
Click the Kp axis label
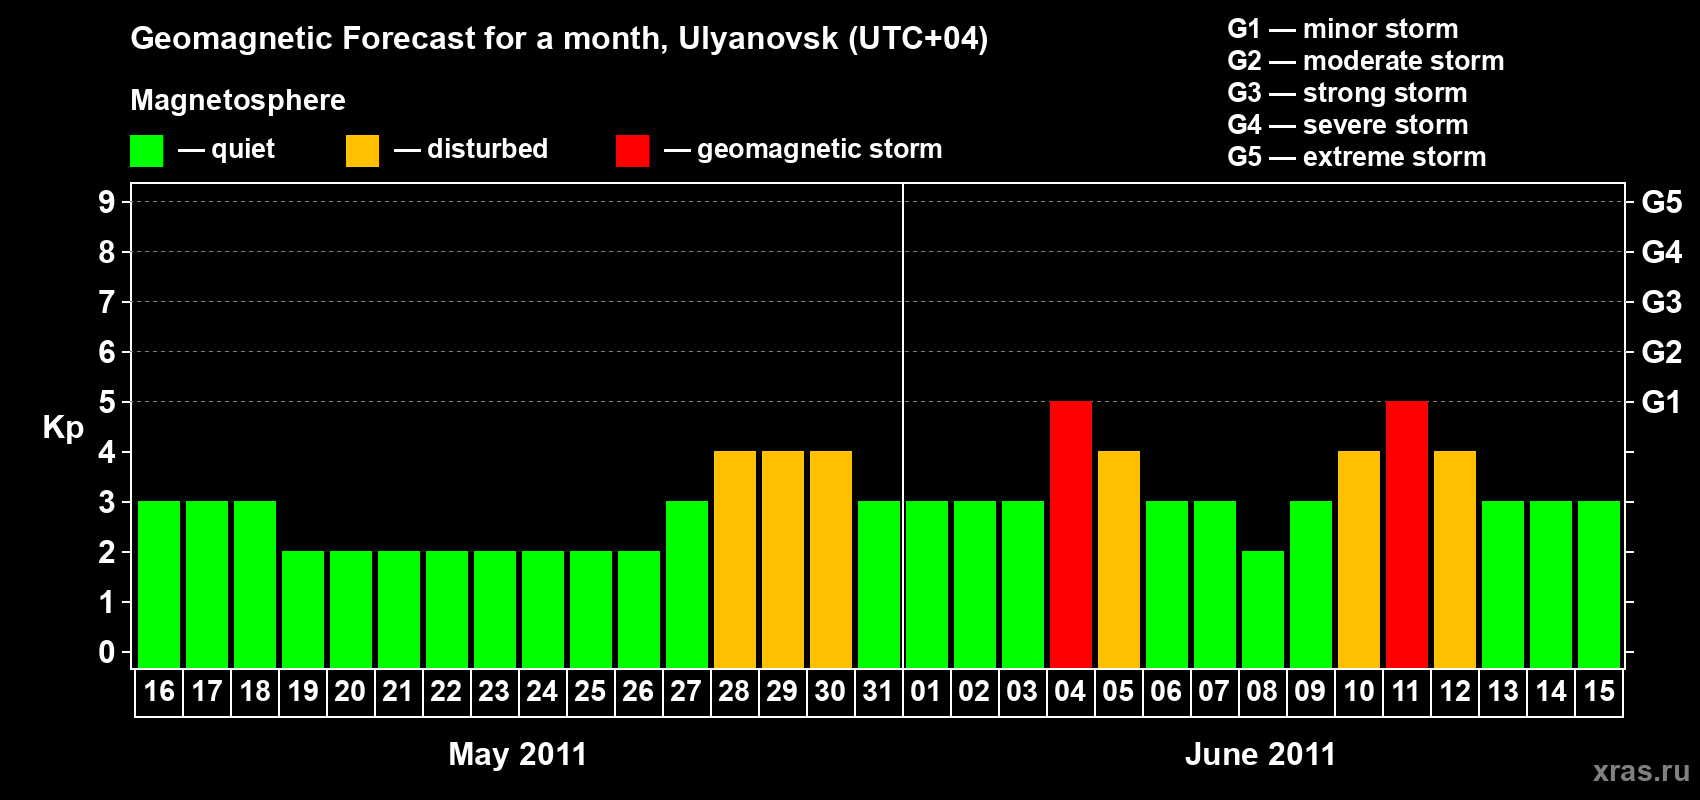63,428
